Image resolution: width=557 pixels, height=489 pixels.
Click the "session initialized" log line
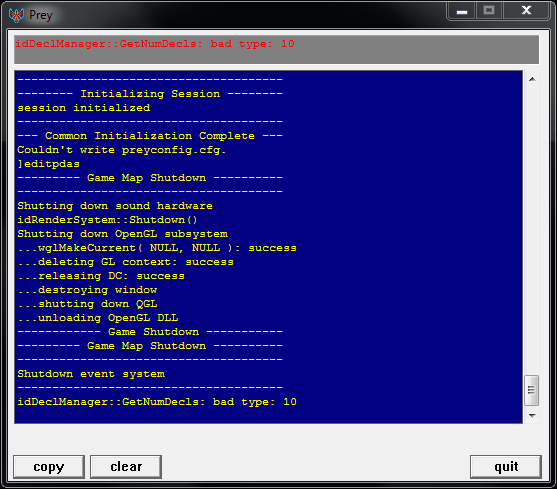[83, 108]
